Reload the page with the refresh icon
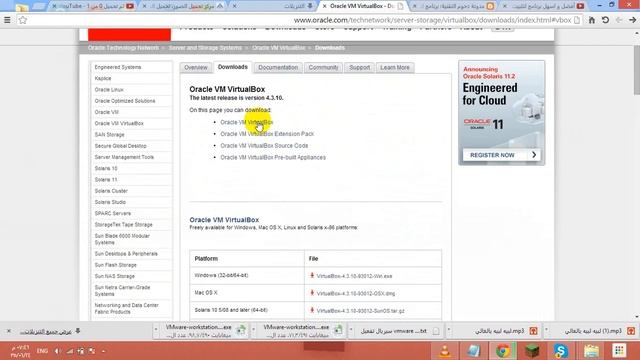The width and height of the screenshot is (640, 360). point(605,20)
